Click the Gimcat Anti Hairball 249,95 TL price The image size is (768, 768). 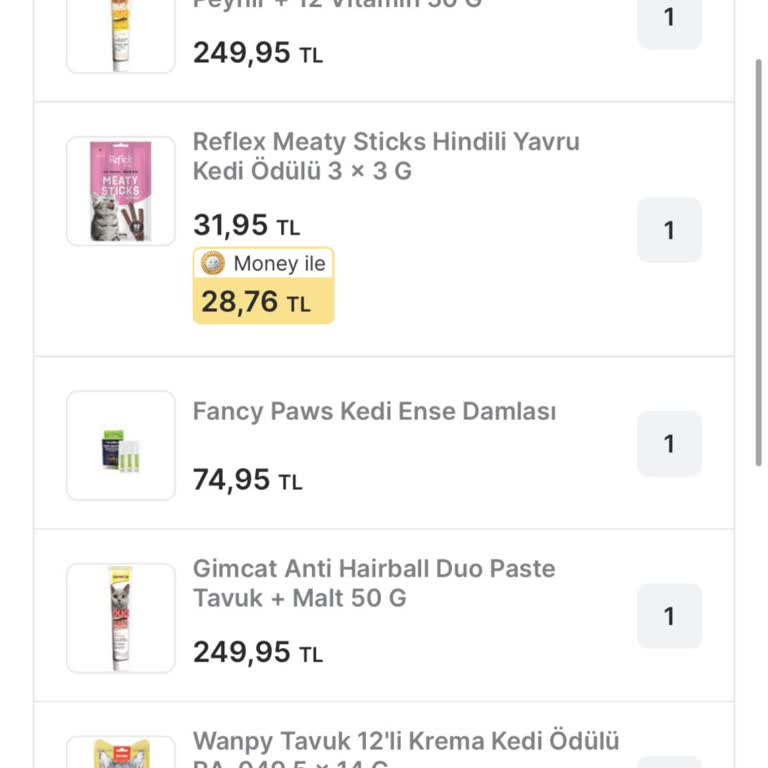pyautogui.click(x=257, y=653)
